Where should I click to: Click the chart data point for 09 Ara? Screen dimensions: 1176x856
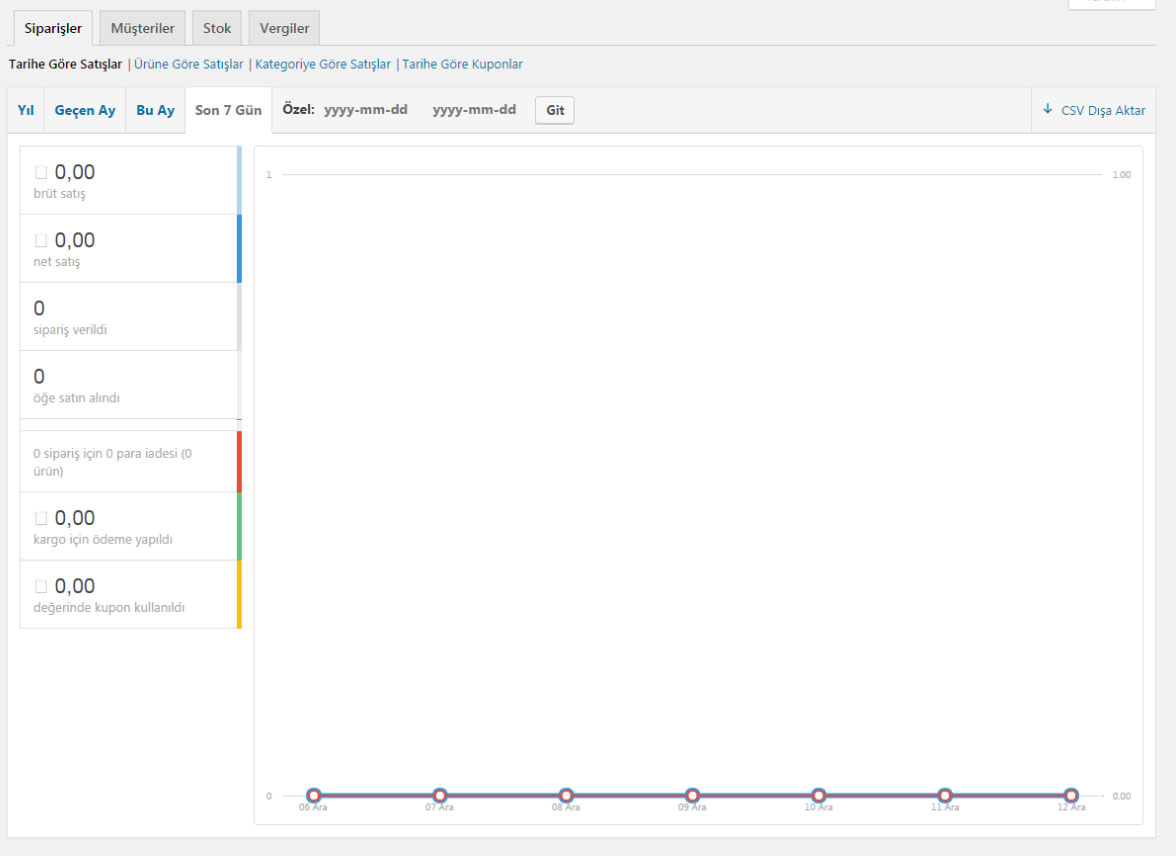pyautogui.click(x=692, y=795)
